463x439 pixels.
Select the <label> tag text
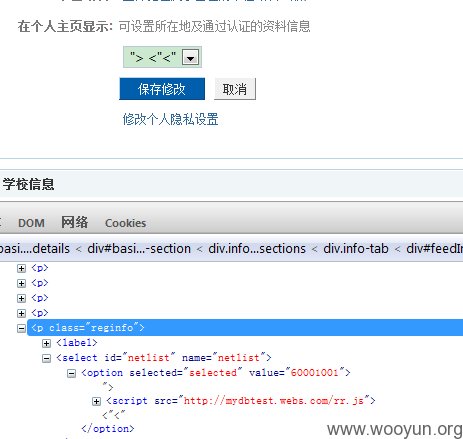coord(77,343)
